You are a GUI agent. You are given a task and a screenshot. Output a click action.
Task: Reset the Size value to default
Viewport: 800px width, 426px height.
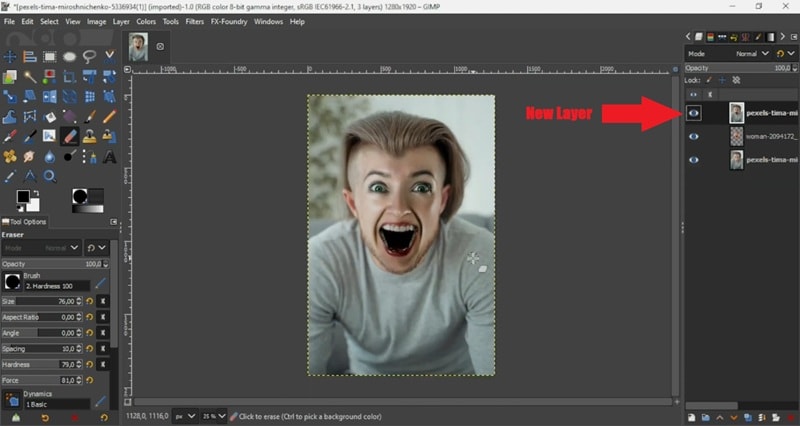90,302
